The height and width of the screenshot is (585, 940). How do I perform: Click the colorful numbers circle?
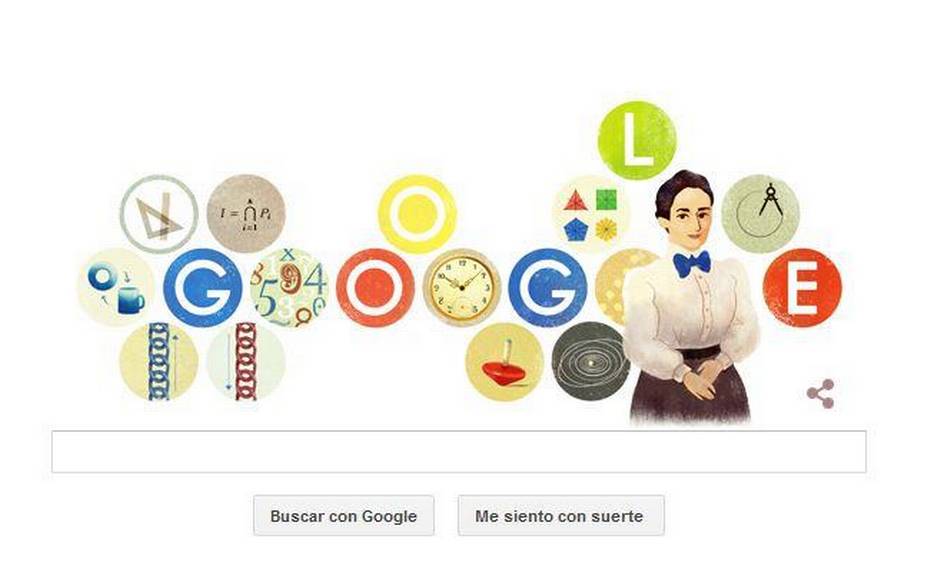(x=290, y=288)
